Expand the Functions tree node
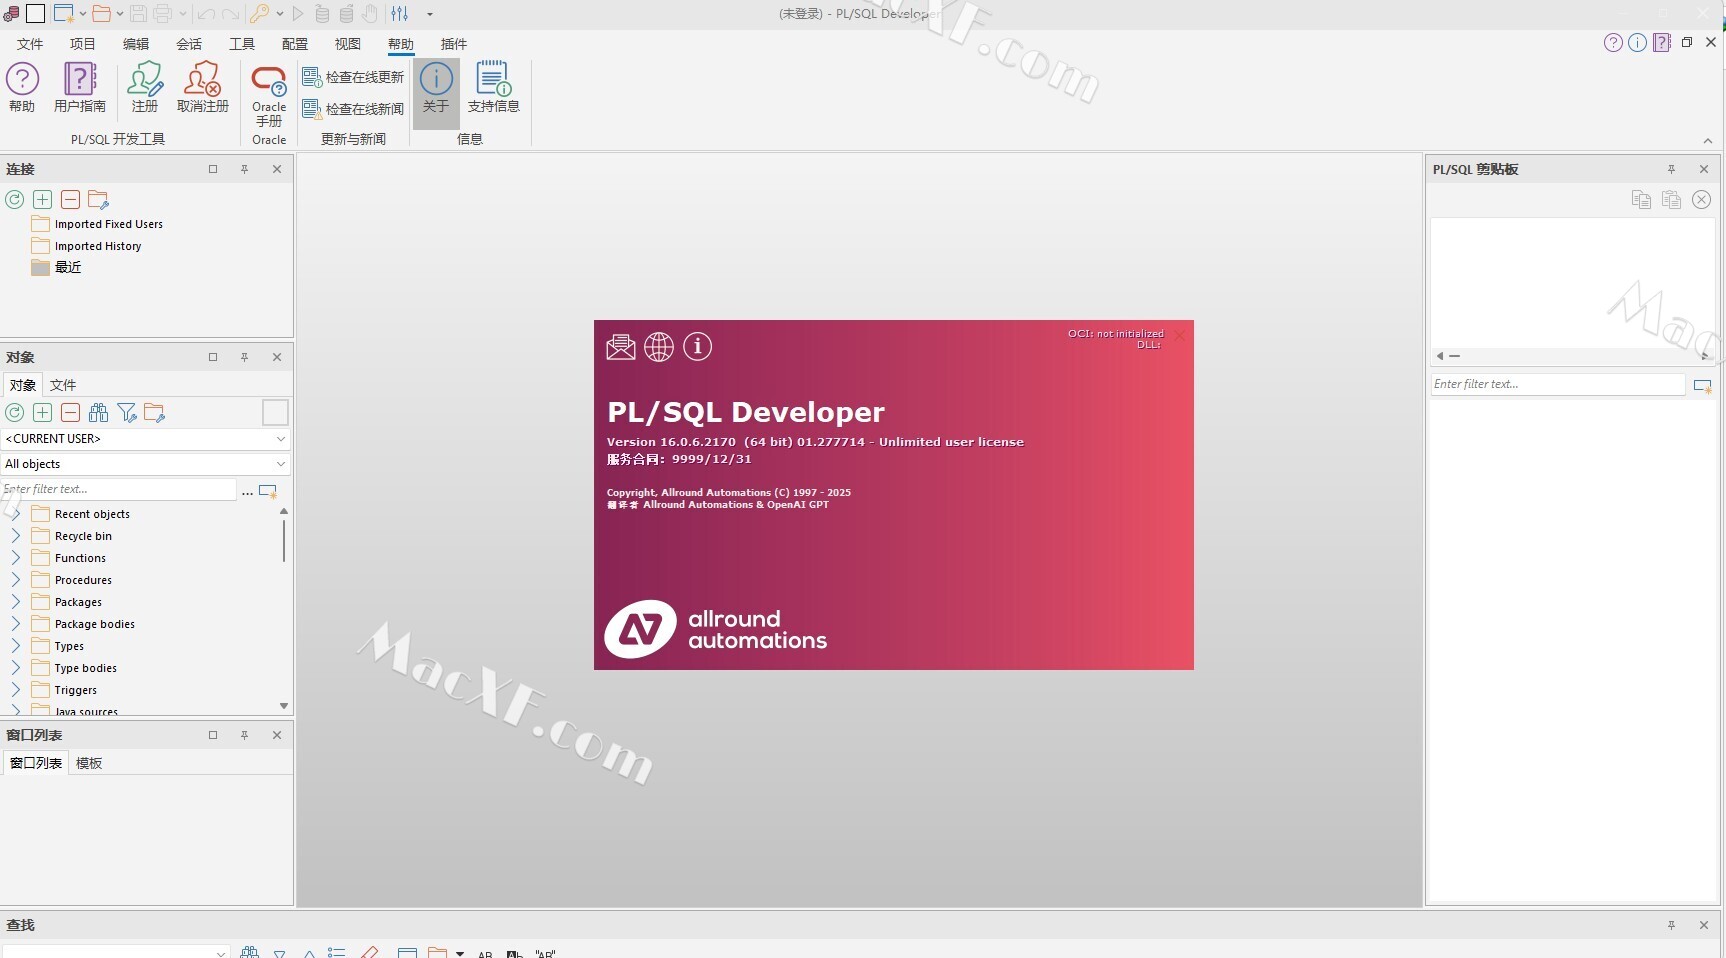 pos(16,558)
